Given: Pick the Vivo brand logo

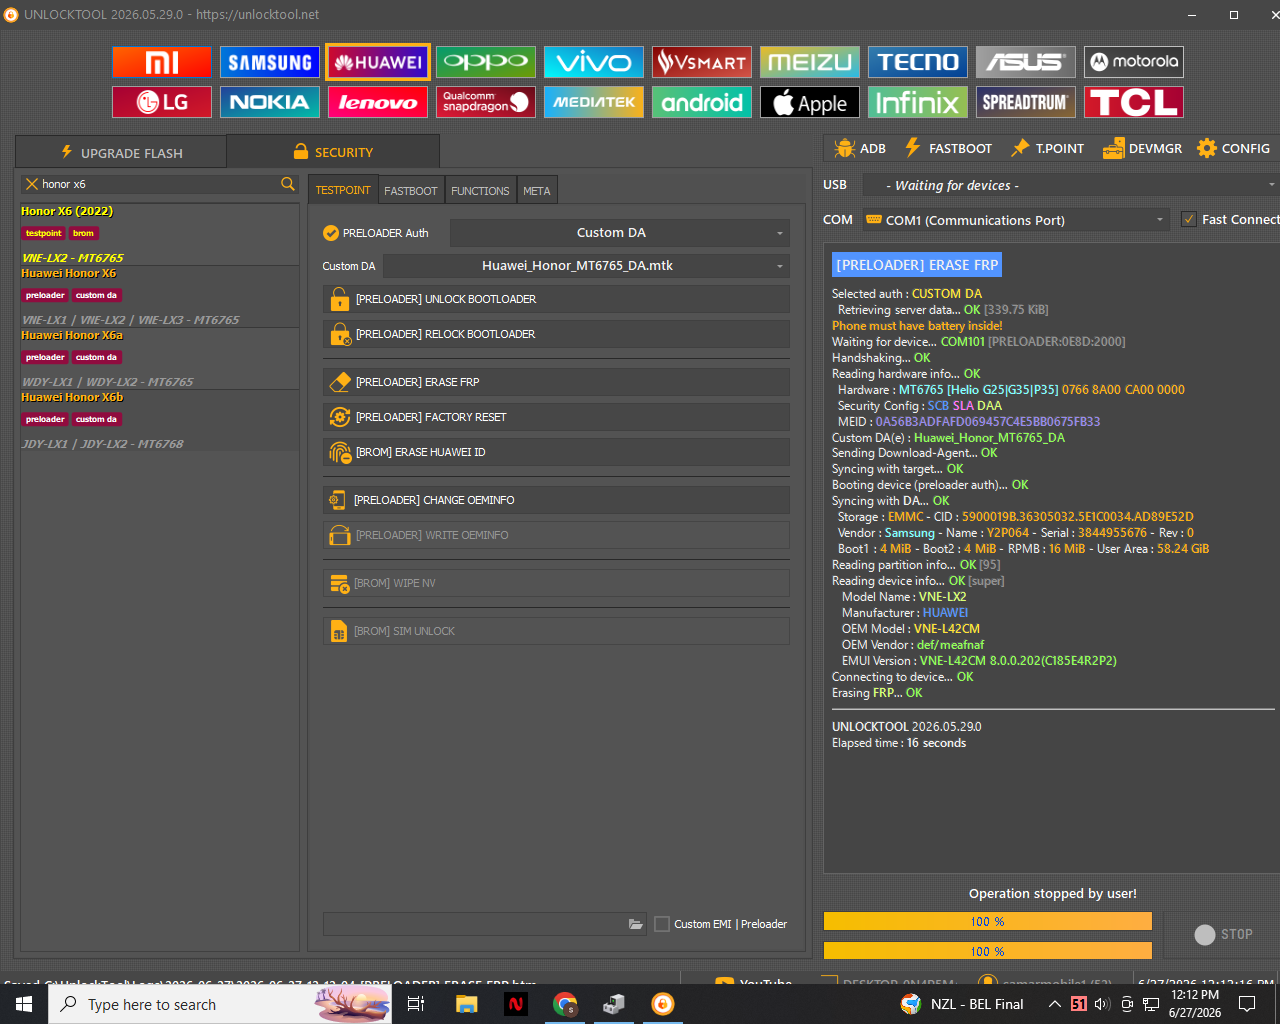Looking at the screenshot, I should coord(594,62).
